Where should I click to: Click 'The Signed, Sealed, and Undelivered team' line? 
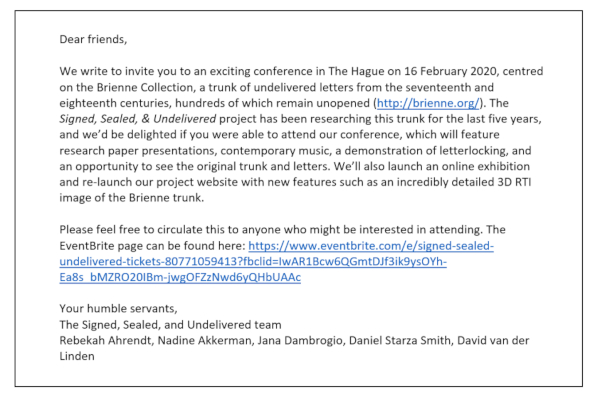click(170, 325)
